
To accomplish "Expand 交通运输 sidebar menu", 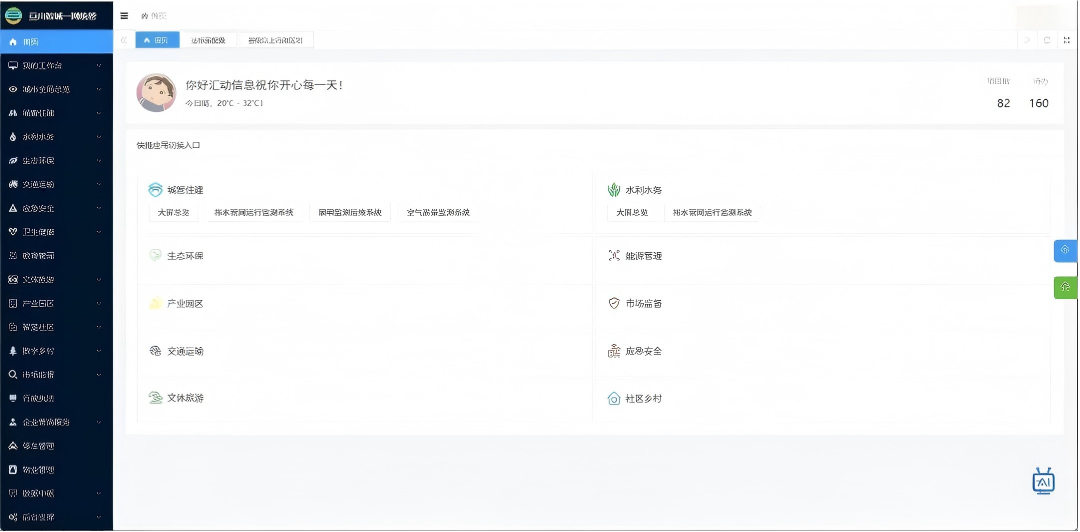I will tap(56, 184).
